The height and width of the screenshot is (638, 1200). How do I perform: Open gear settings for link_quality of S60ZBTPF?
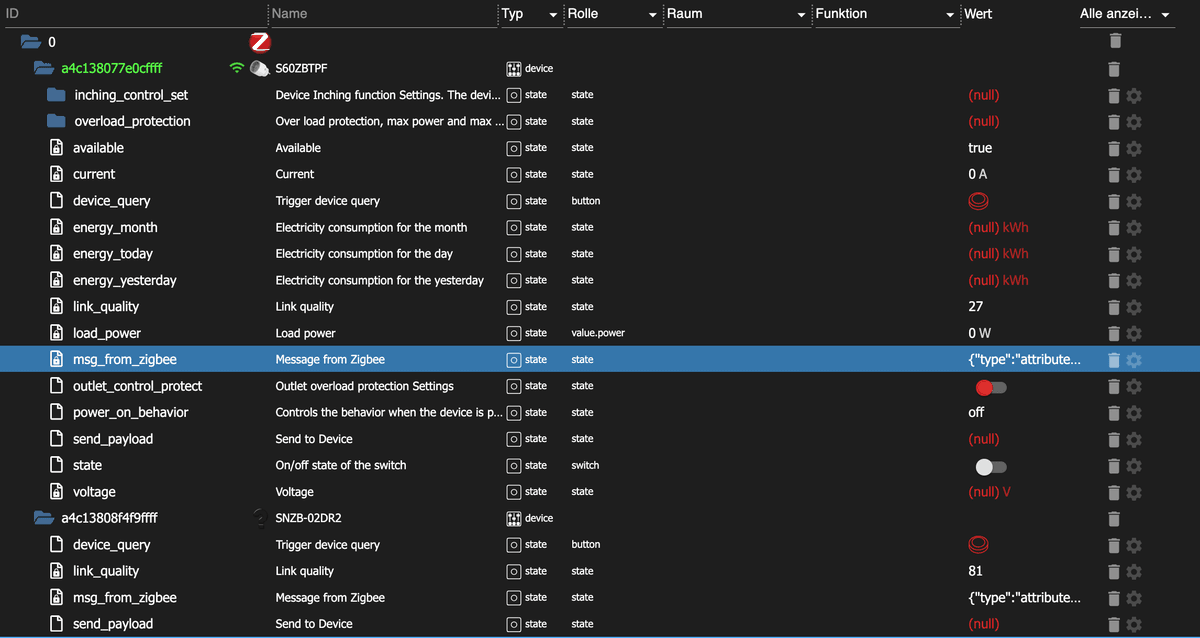[x=1134, y=307]
